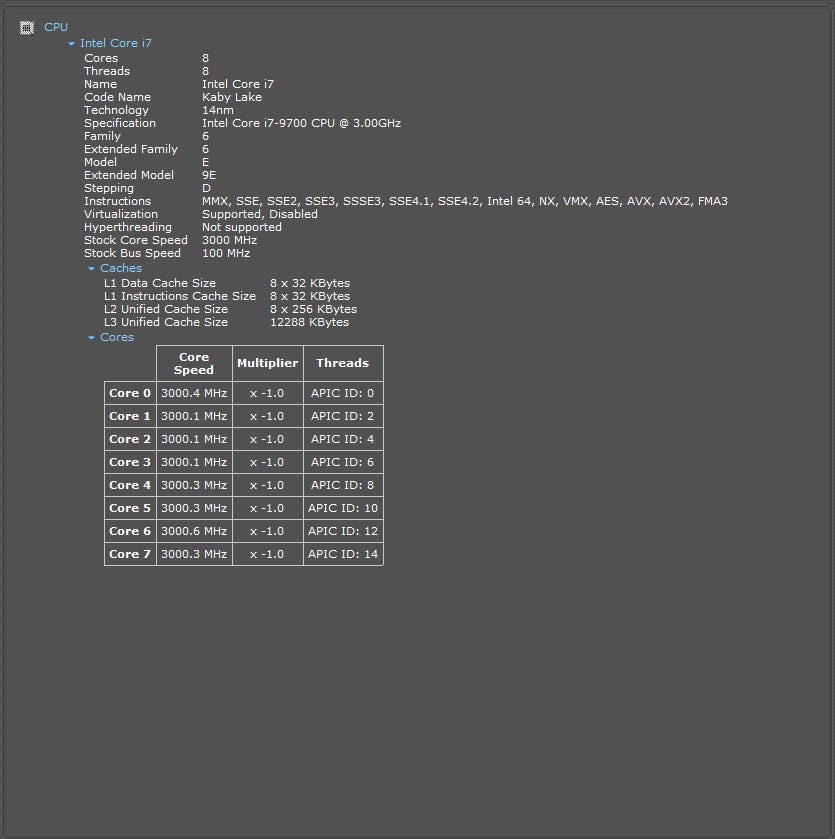
Task: Select the Intel Core i7 heading label
Action: pos(116,43)
